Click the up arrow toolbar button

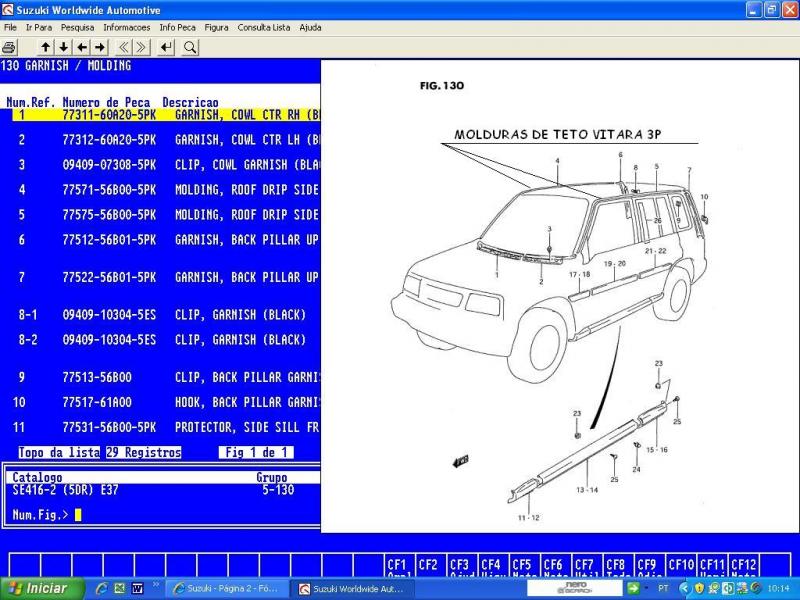(45, 47)
